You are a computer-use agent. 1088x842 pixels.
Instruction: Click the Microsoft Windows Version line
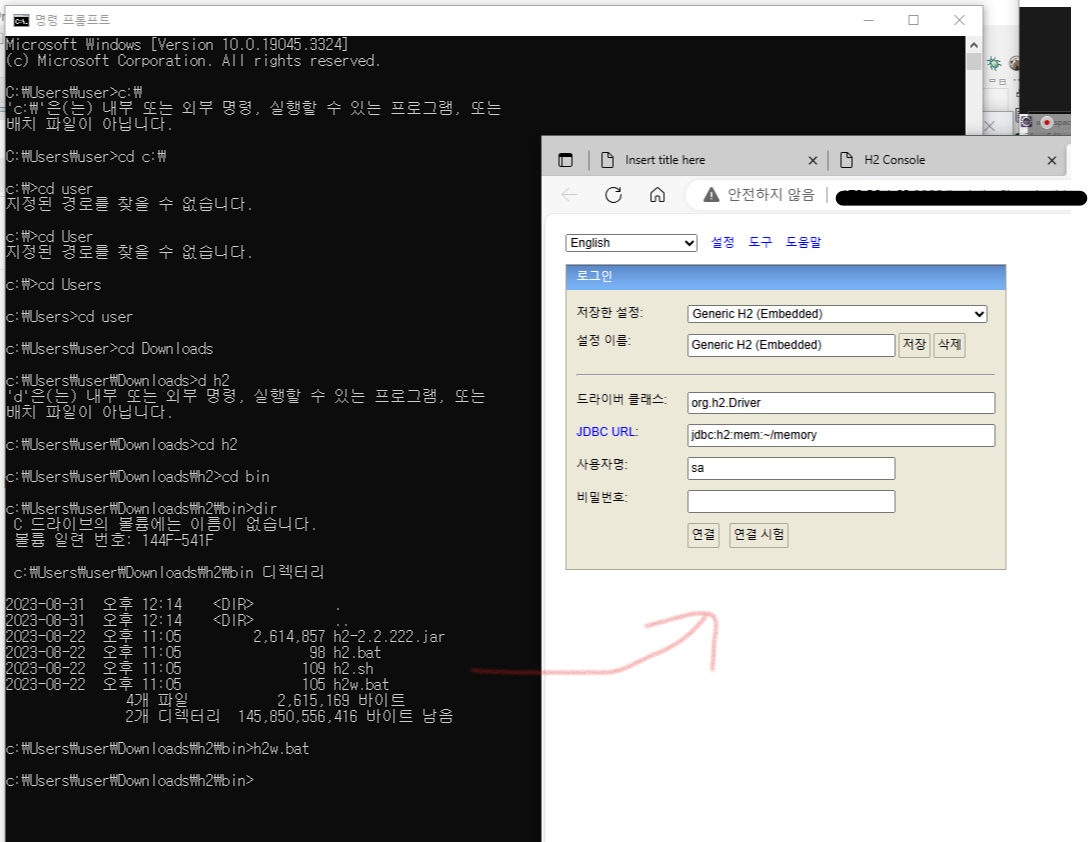(x=177, y=45)
